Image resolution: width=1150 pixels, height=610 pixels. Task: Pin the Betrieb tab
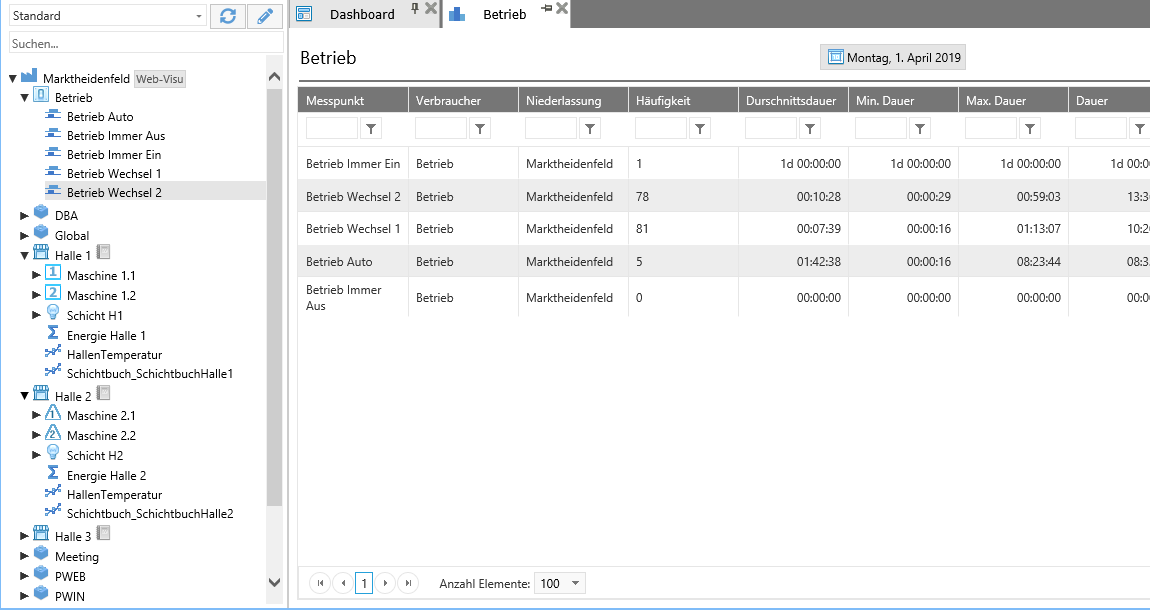point(547,8)
